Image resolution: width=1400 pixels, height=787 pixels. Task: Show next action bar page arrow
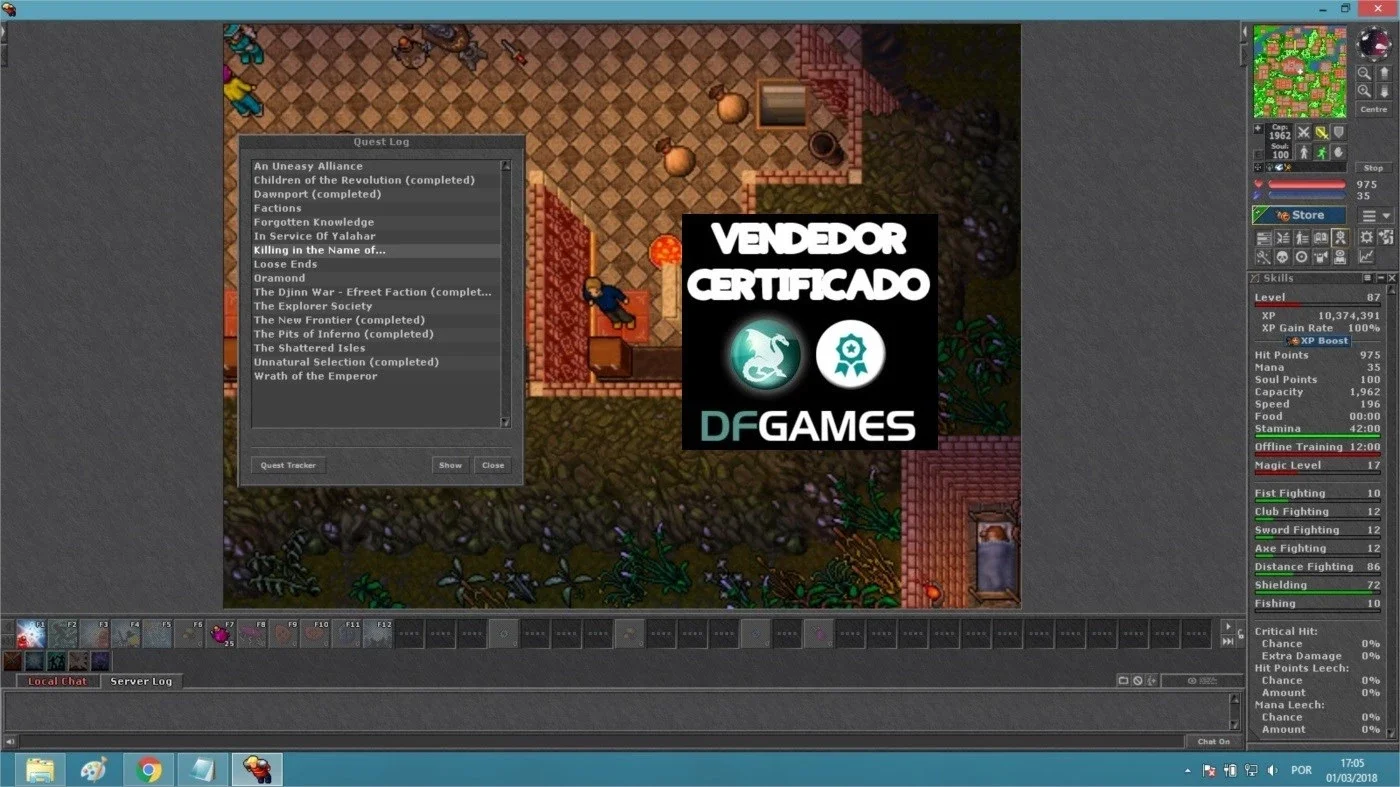(1228, 627)
